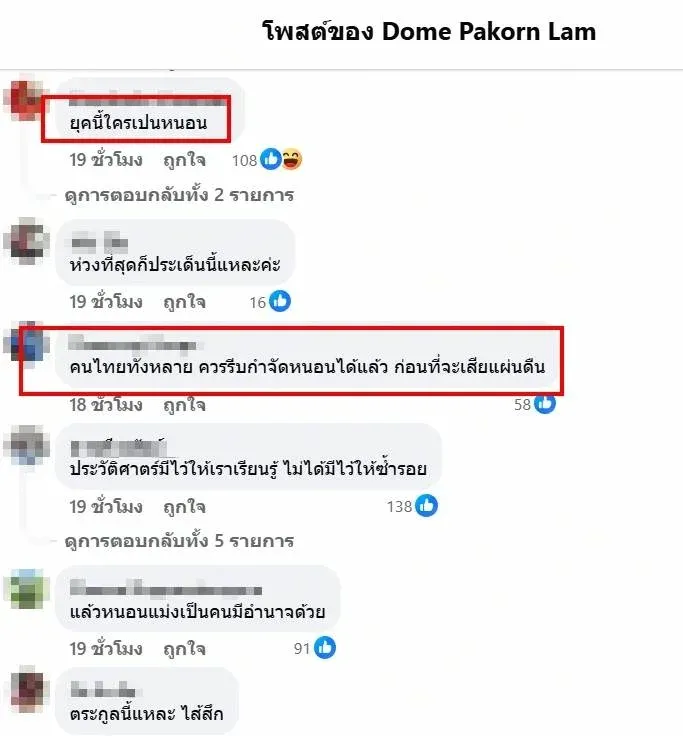
Task: Expand "ดูการตอบกลับทั้ง 5 รายการ" replies
Action: coord(179,541)
